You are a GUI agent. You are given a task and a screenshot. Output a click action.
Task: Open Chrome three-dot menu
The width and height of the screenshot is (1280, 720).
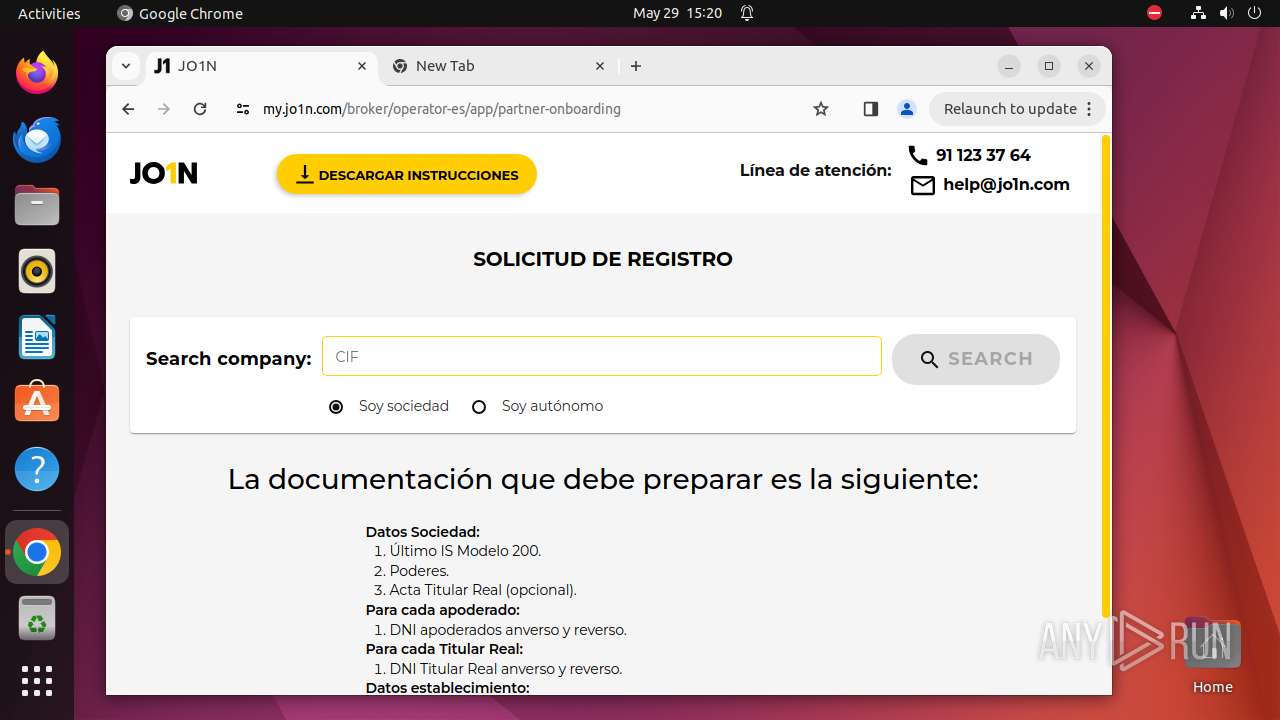(1089, 109)
